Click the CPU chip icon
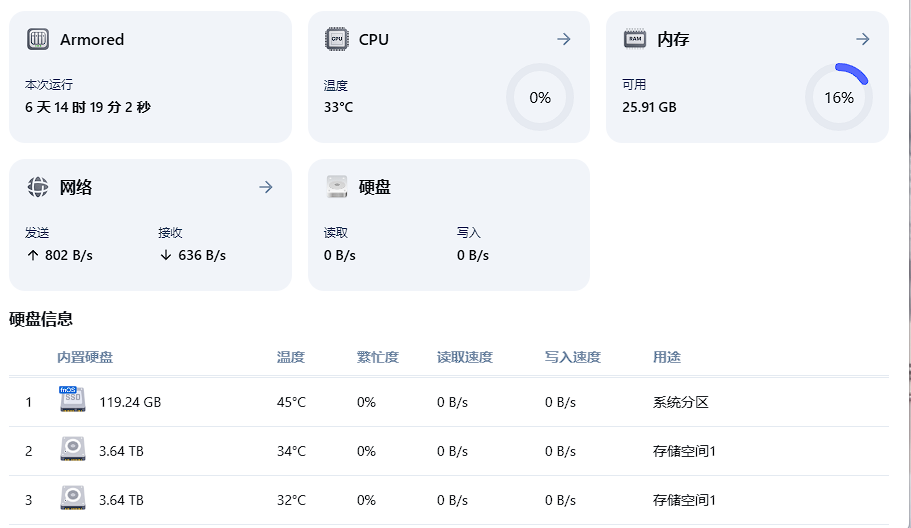The height and width of the screenshot is (528, 911). (336, 39)
